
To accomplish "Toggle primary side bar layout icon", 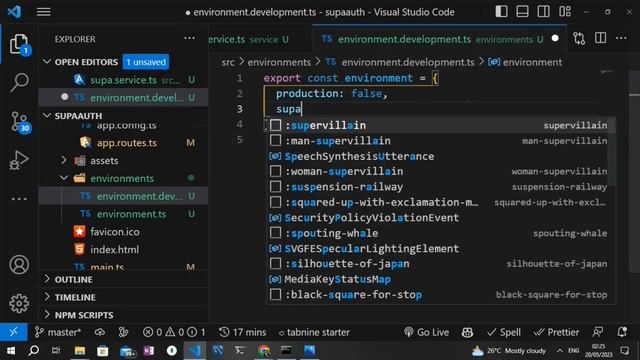I will (x=501, y=11).
